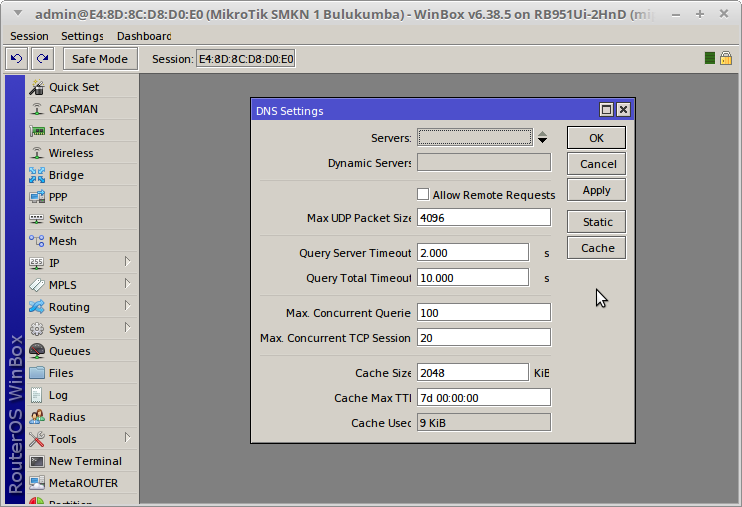Viewport: 742px width, 507px height.
Task: Click the Query Server Timeout field
Action: click(x=473, y=253)
